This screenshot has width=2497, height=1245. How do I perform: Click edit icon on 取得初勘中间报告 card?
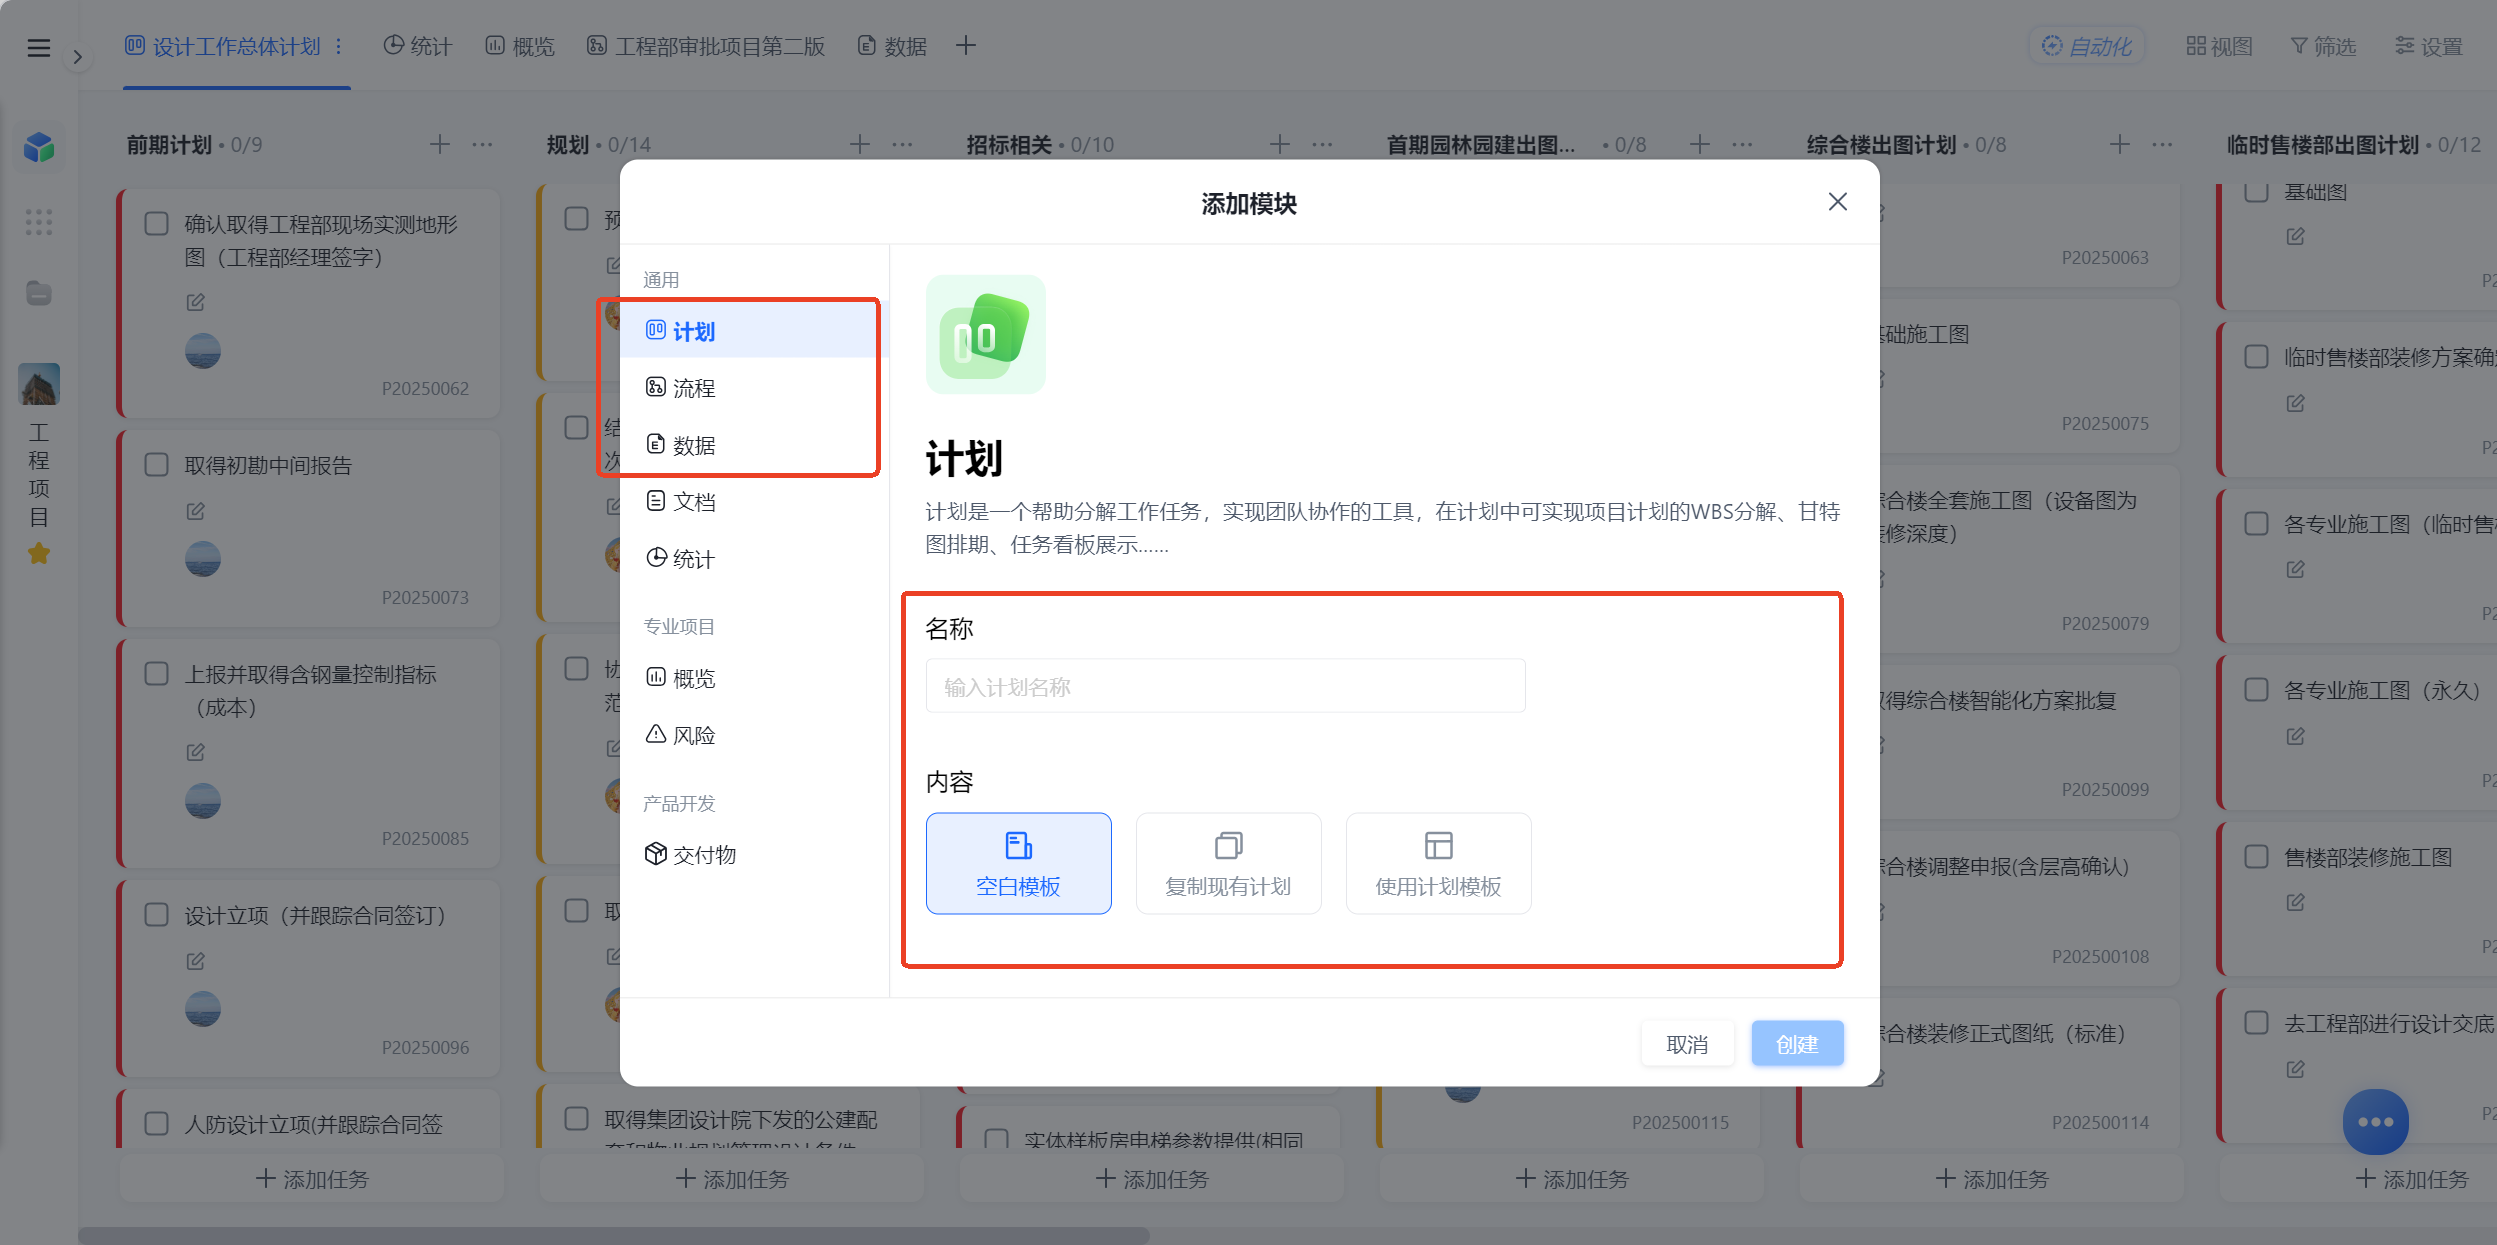(196, 511)
